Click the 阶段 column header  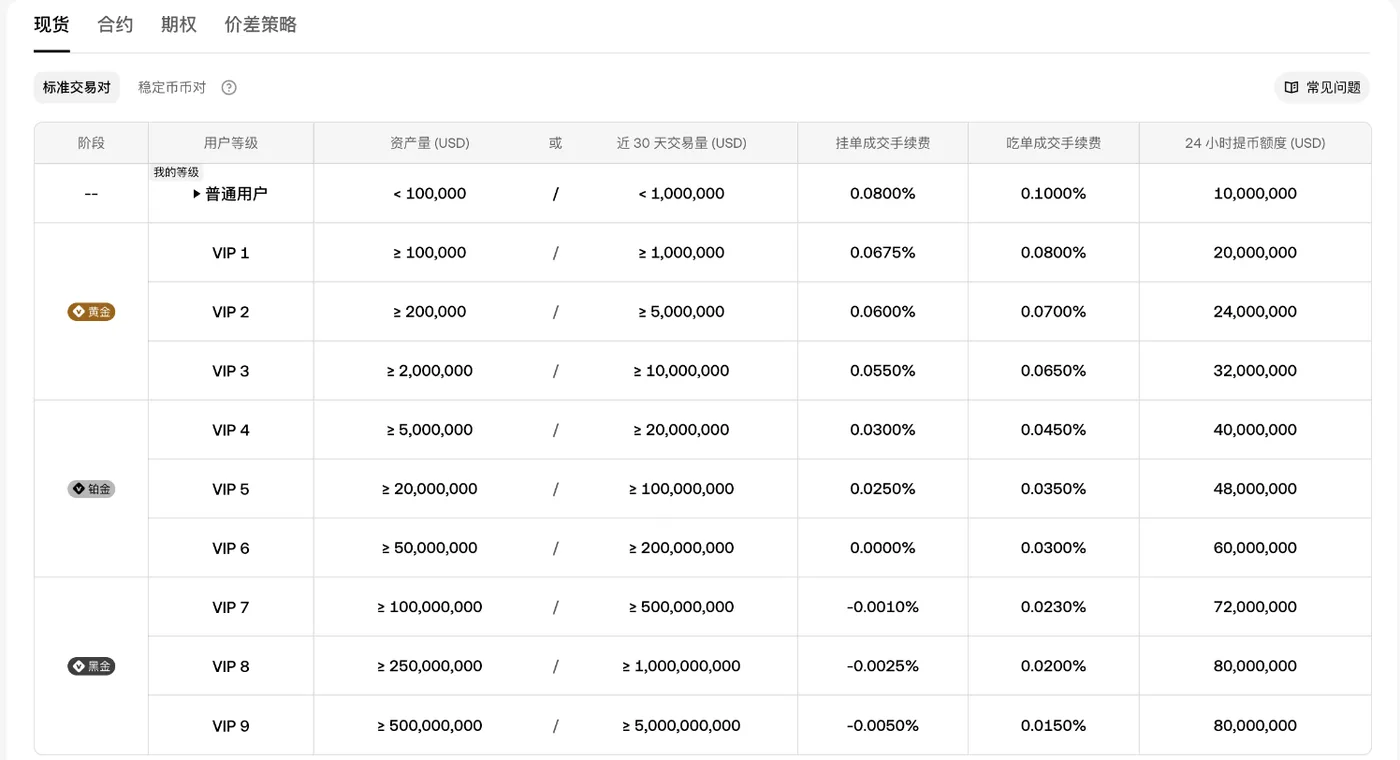pos(91,143)
